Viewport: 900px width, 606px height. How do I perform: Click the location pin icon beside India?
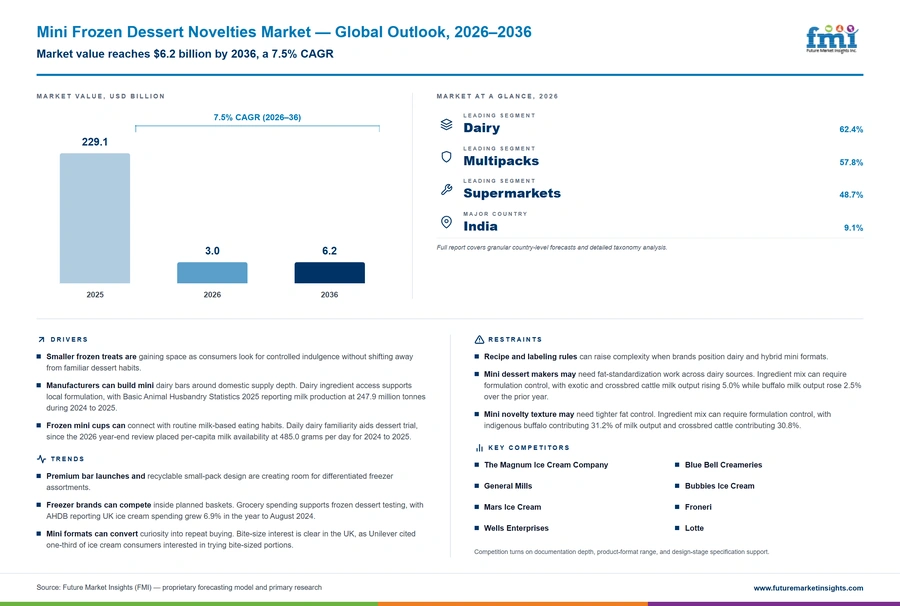(446, 222)
